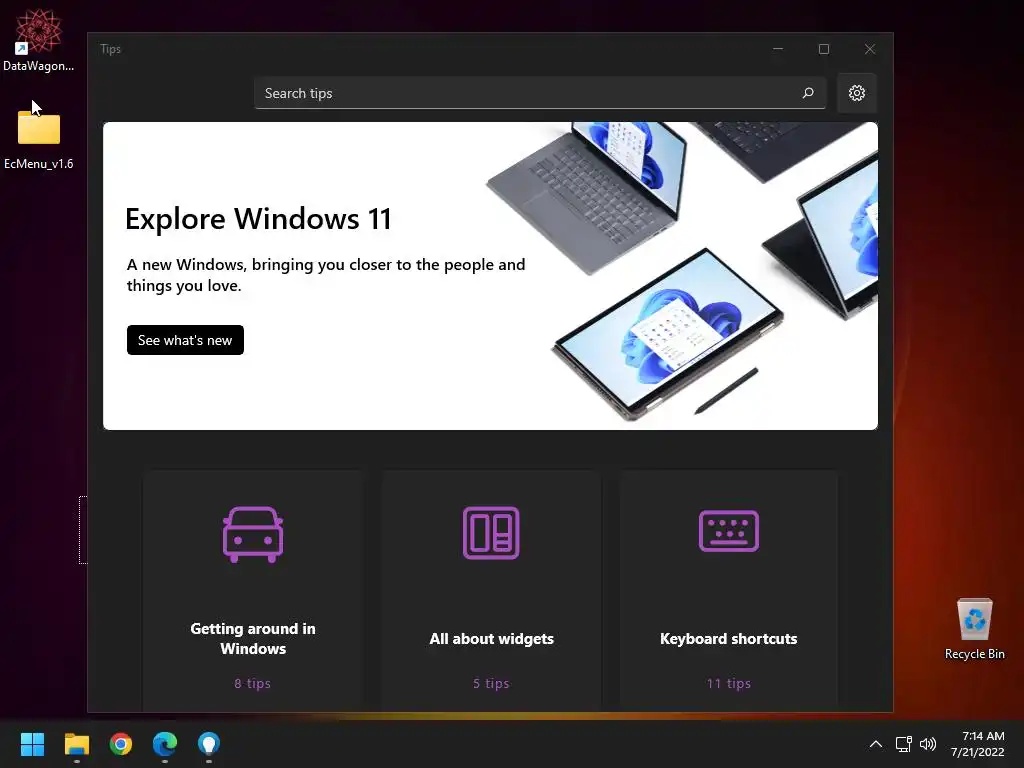Select the DataWagon desktop shortcut
The image size is (1024, 768).
click(39, 40)
